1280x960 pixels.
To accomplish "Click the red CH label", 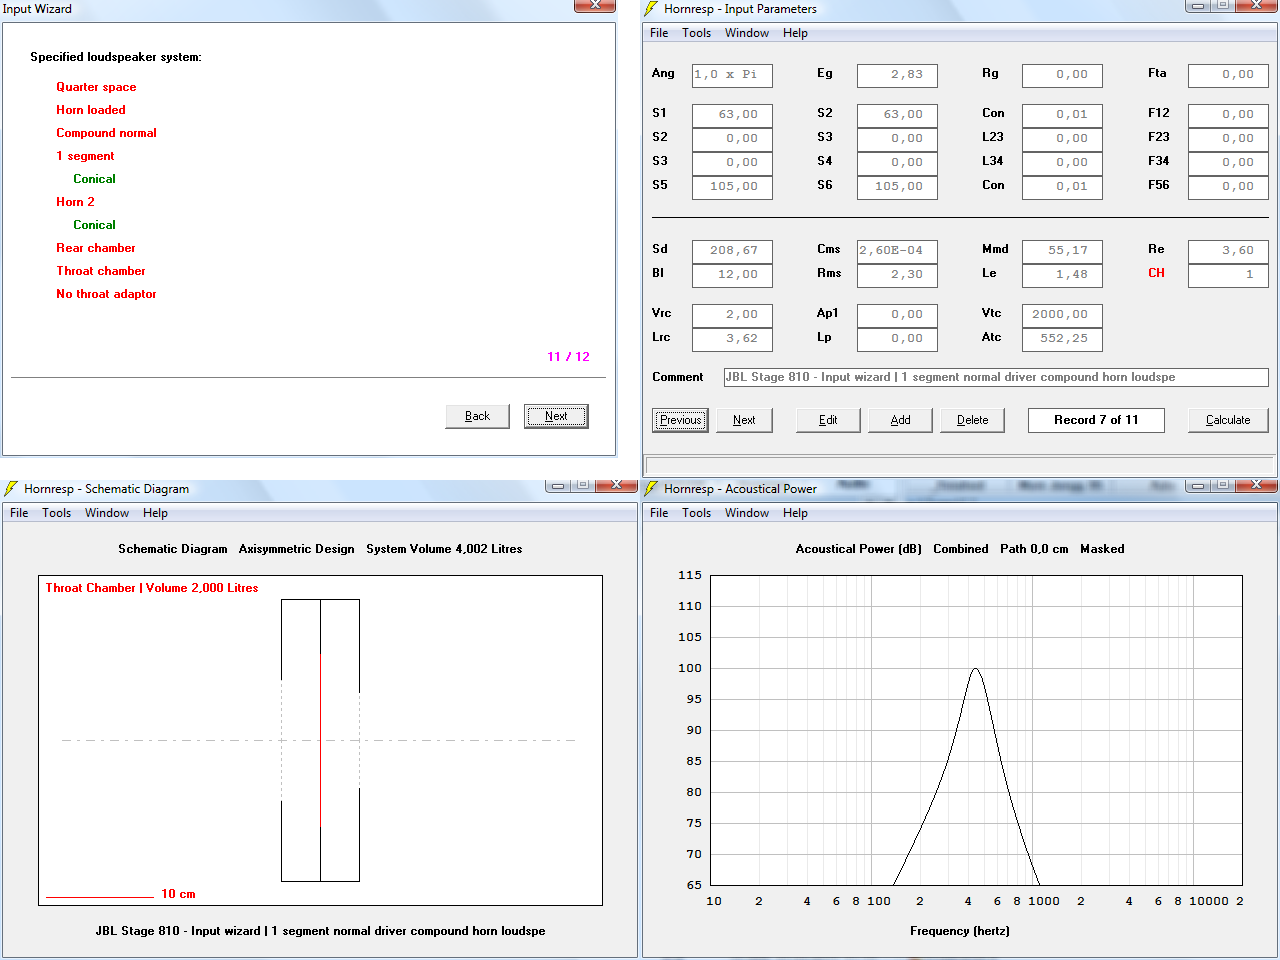I will pyautogui.click(x=1156, y=273).
